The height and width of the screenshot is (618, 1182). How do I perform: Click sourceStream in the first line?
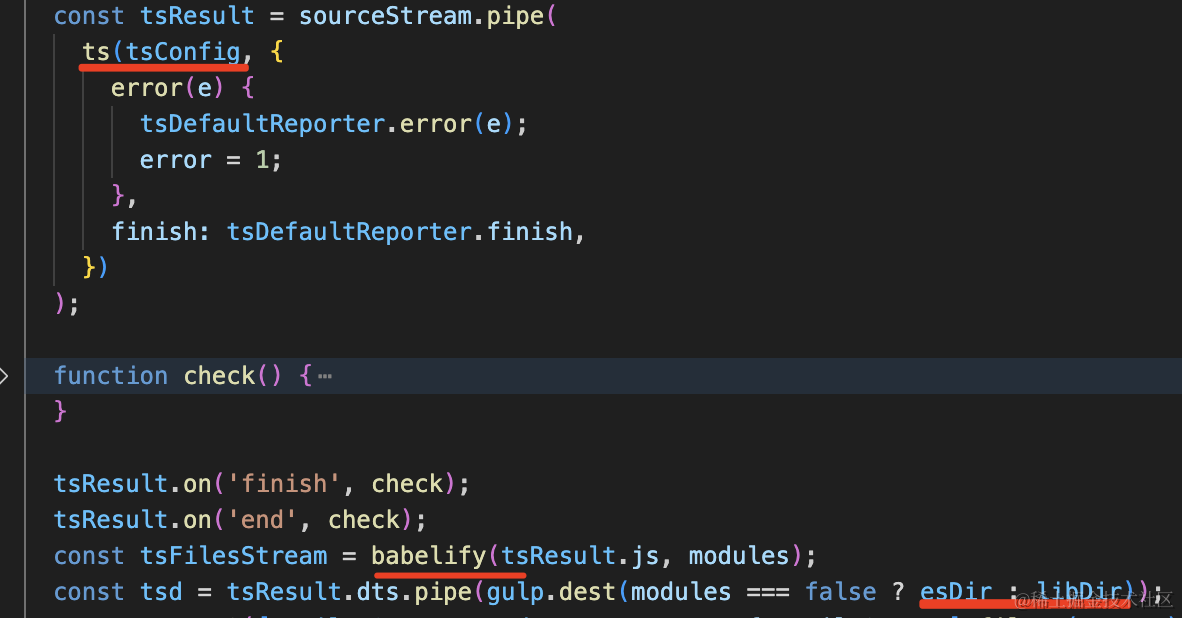pos(385,16)
